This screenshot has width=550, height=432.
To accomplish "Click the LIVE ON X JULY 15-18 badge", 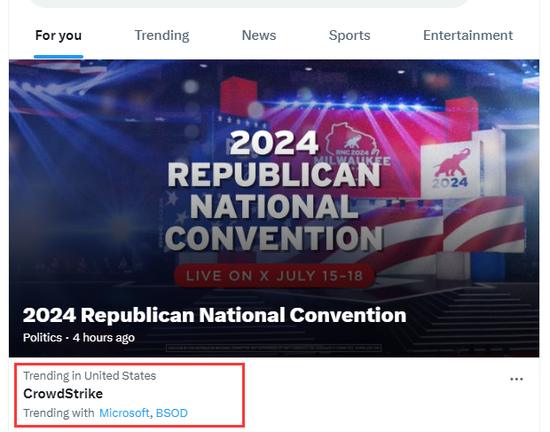I will (274, 276).
